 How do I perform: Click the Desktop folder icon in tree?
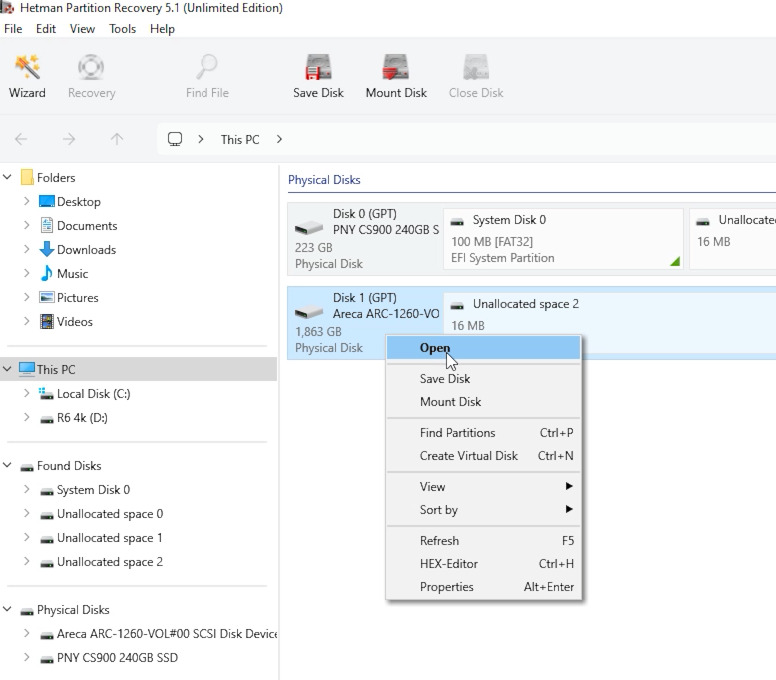pyautogui.click(x=47, y=201)
